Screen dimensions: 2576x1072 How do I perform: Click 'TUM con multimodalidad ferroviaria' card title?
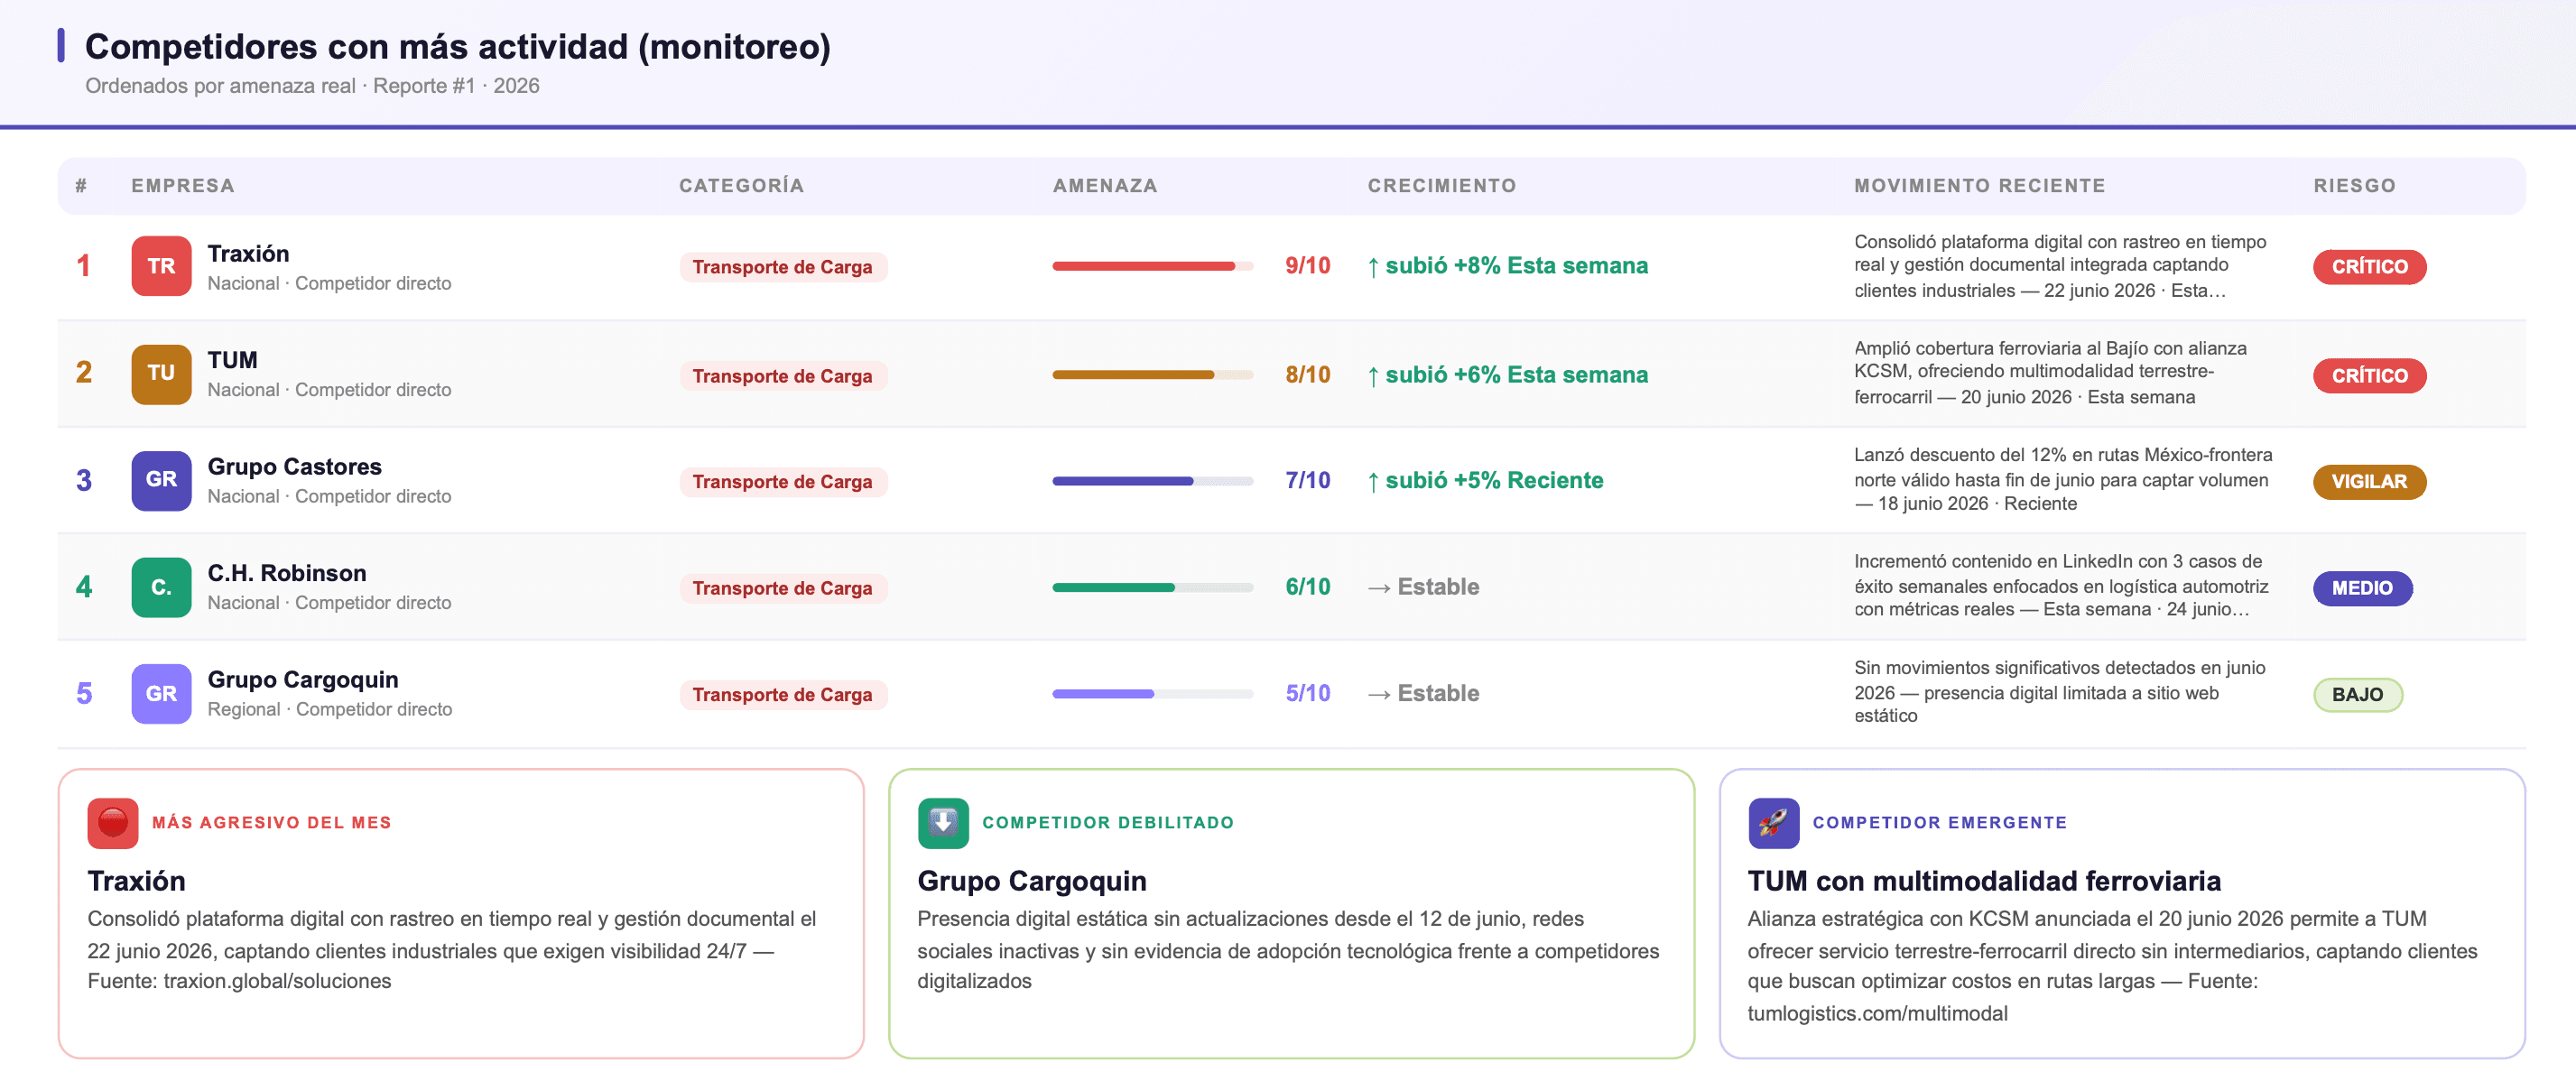(x=1984, y=881)
